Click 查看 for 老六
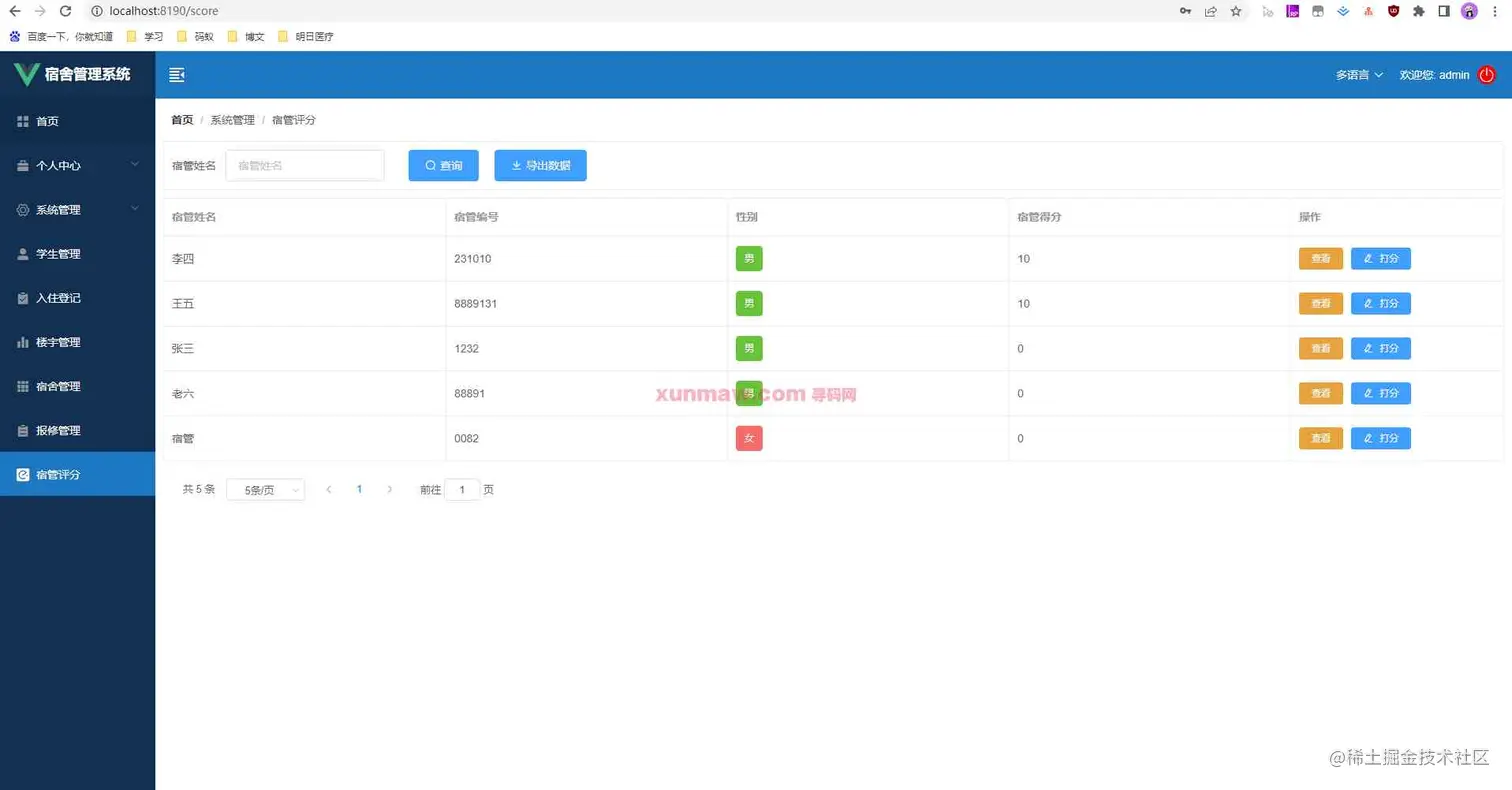1512x790 pixels. [1320, 393]
